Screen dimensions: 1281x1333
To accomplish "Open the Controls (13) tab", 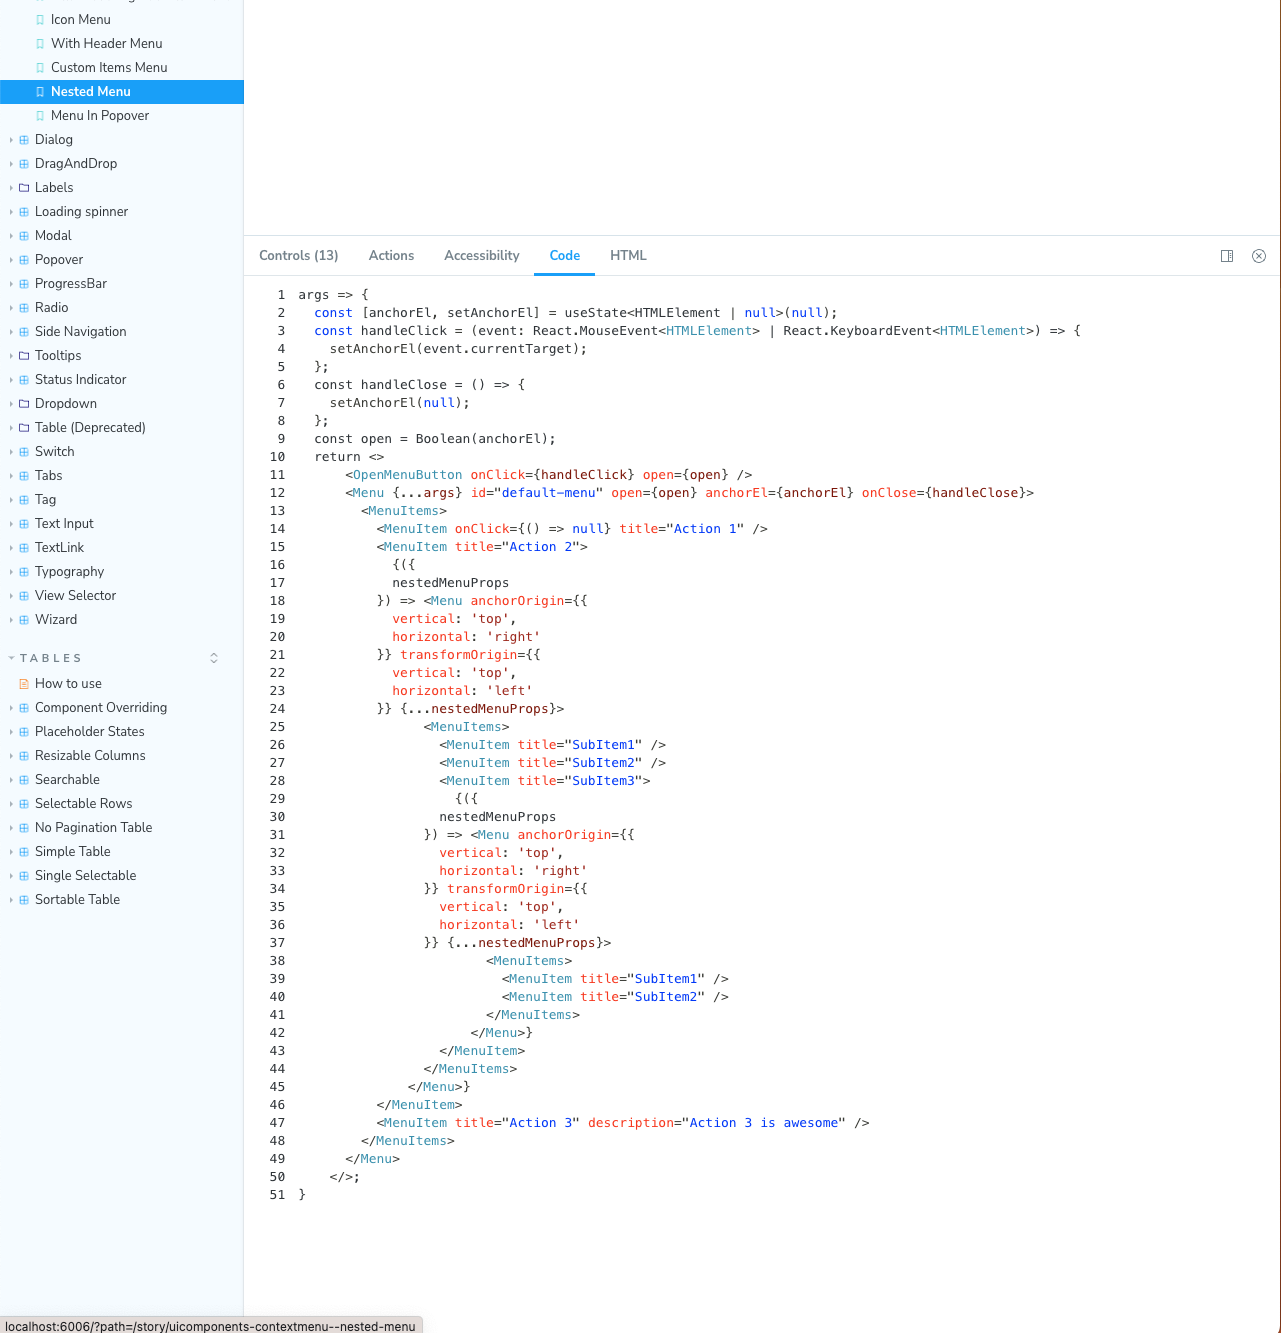I will 298,255.
